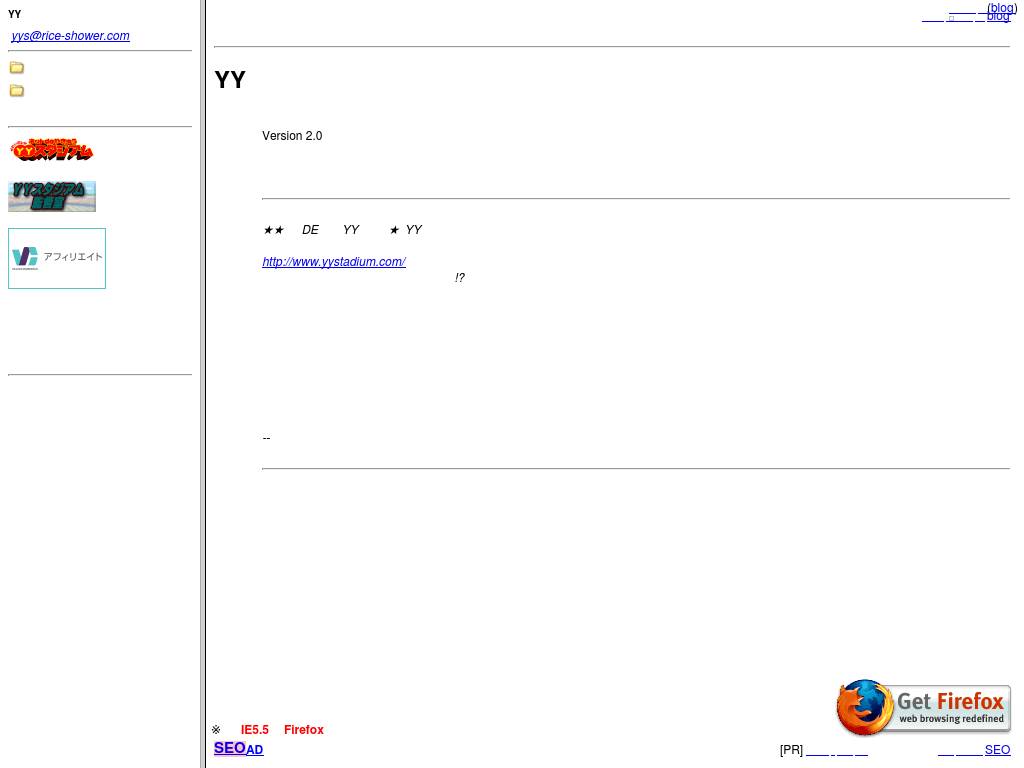This screenshot has width=1024, height=768.
Task: Click the red YY Stadium banner logo
Action: coord(52,151)
